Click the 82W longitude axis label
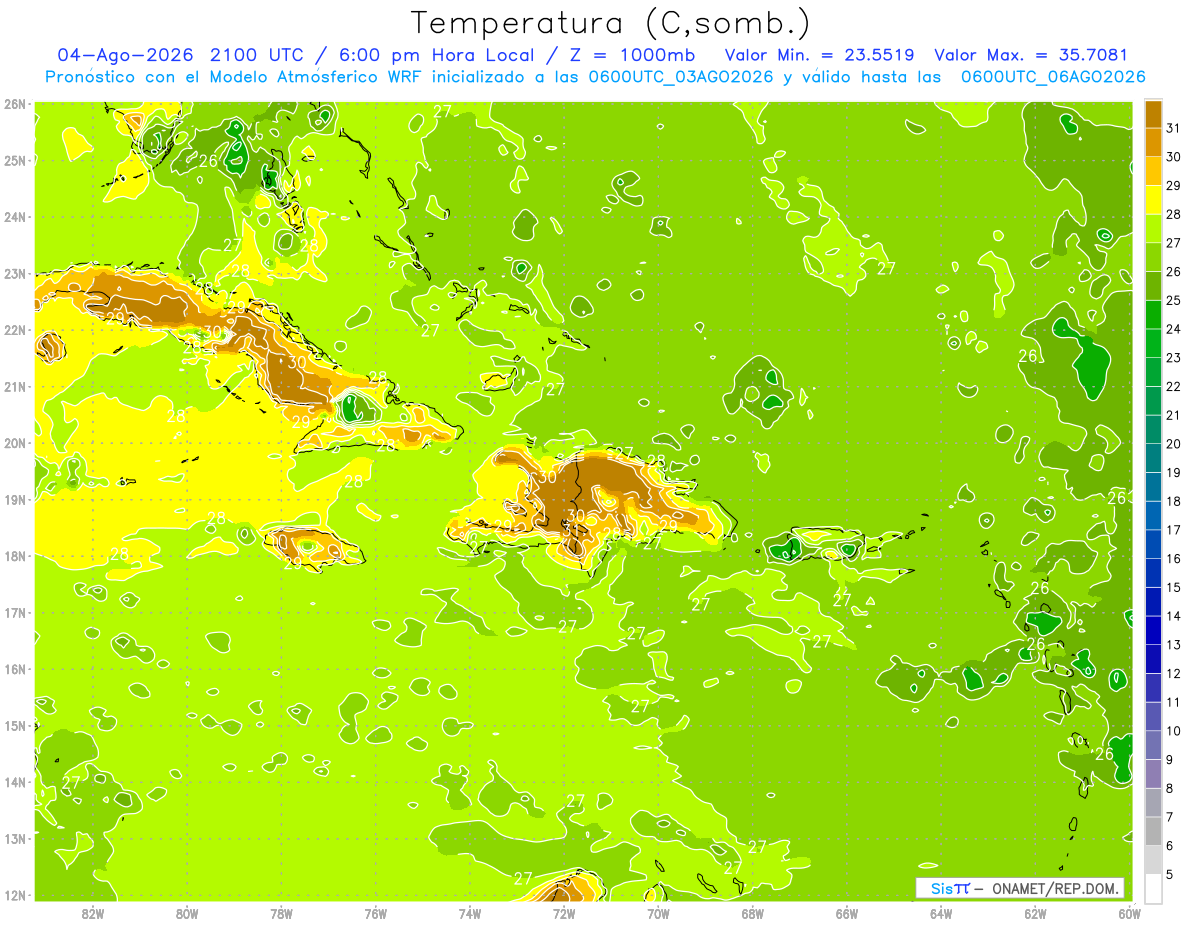This screenshot has width=1200, height=927. pos(93,912)
